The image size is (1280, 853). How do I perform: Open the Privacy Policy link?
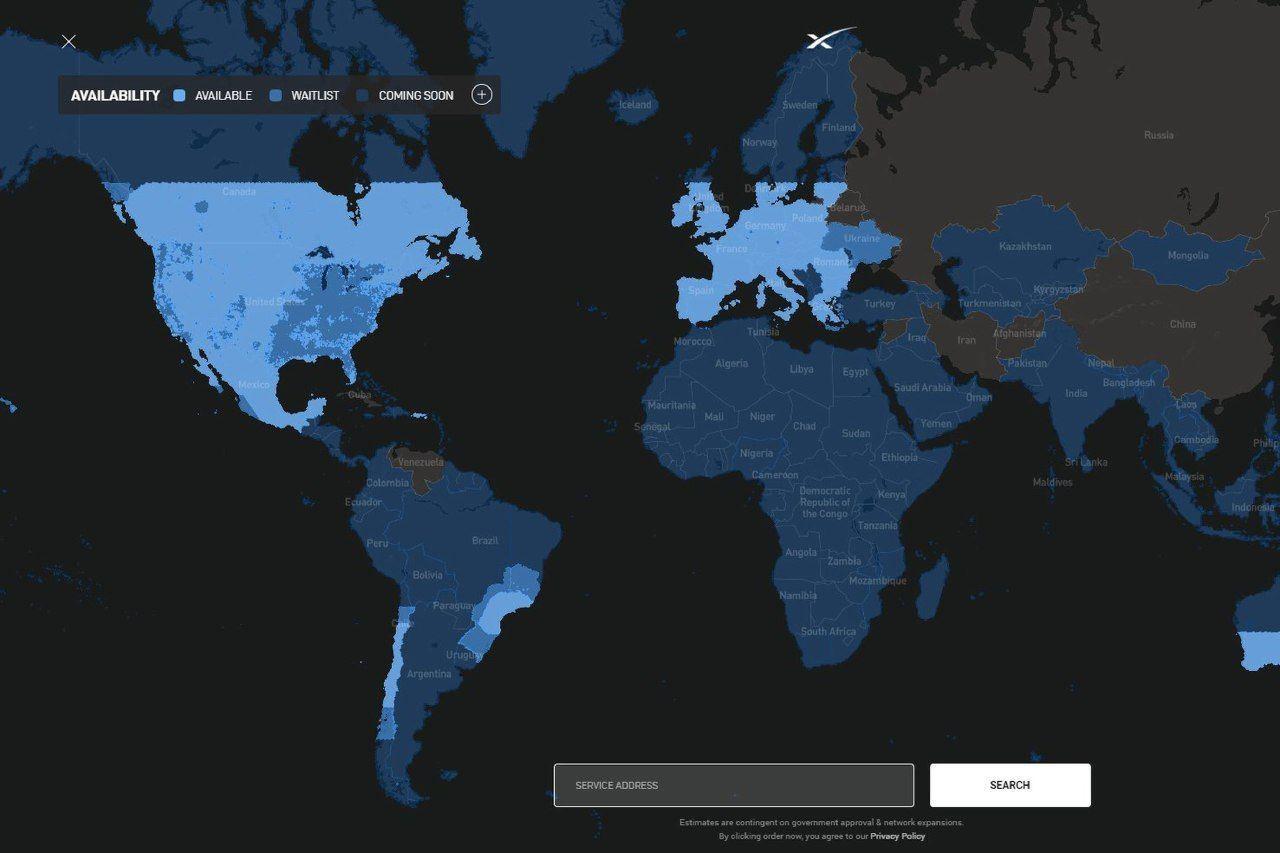[897, 836]
